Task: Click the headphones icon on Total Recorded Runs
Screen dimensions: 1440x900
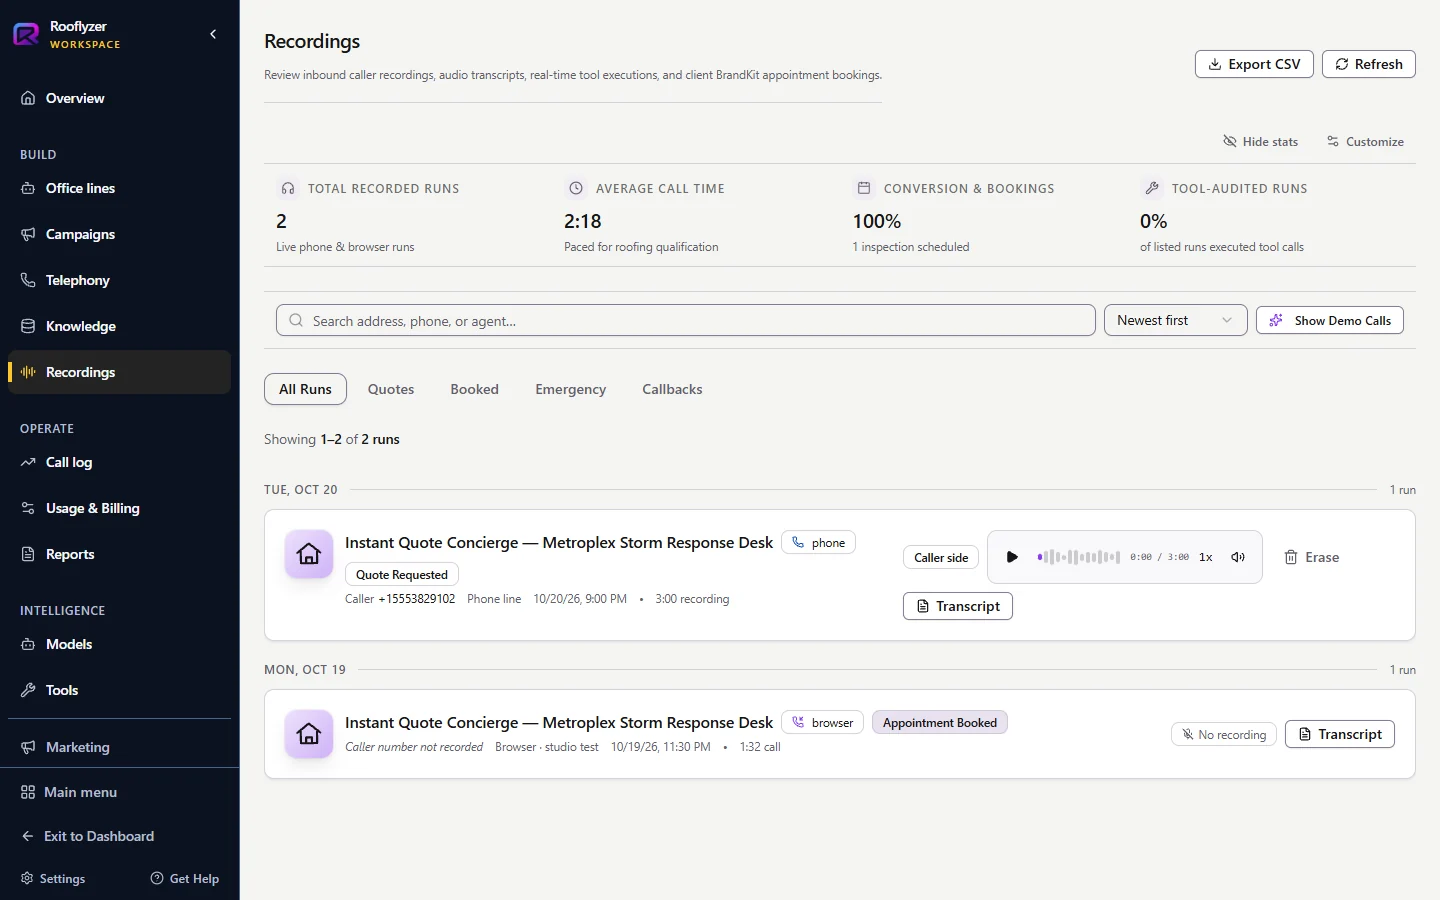Action: pyautogui.click(x=288, y=188)
